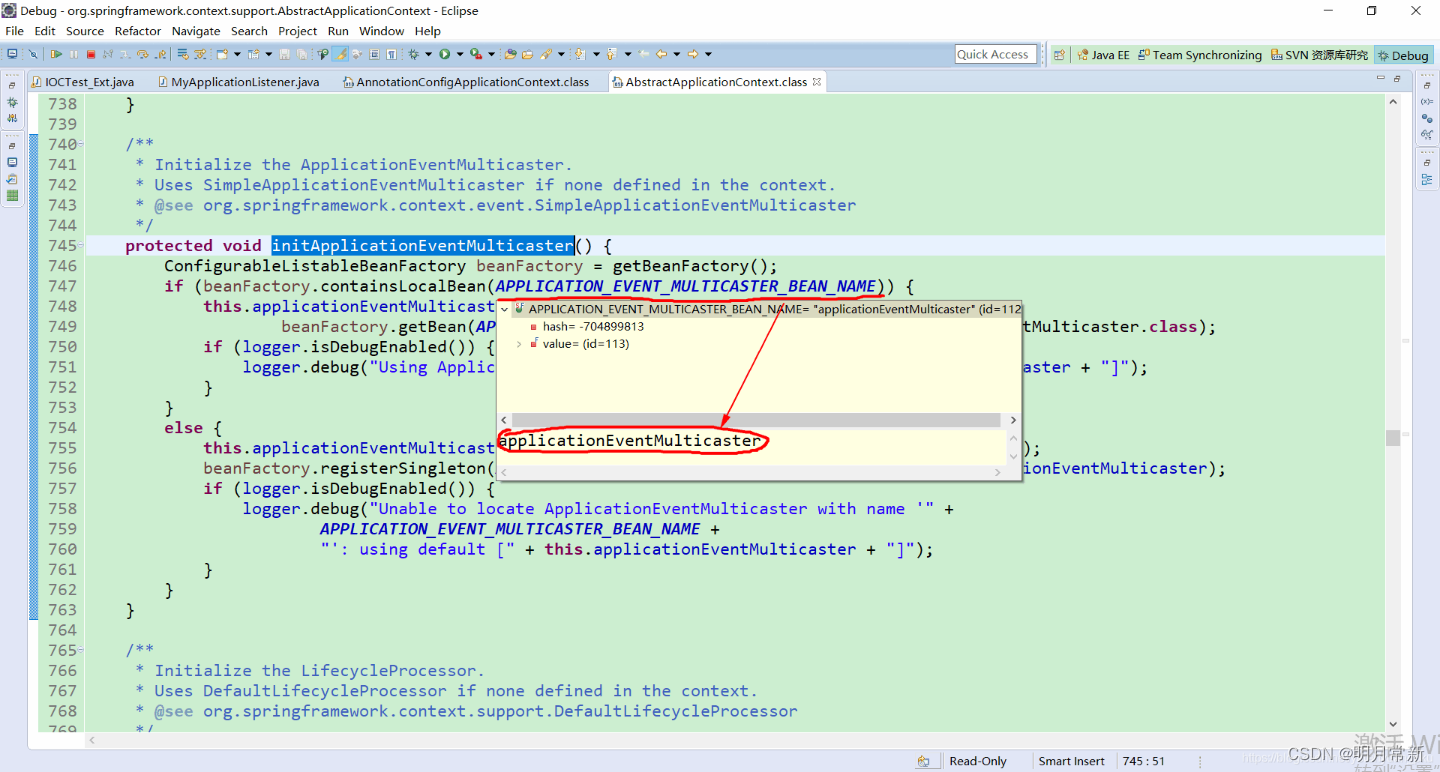
Task: Terminate the debug session with red square
Action: click(90, 54)
